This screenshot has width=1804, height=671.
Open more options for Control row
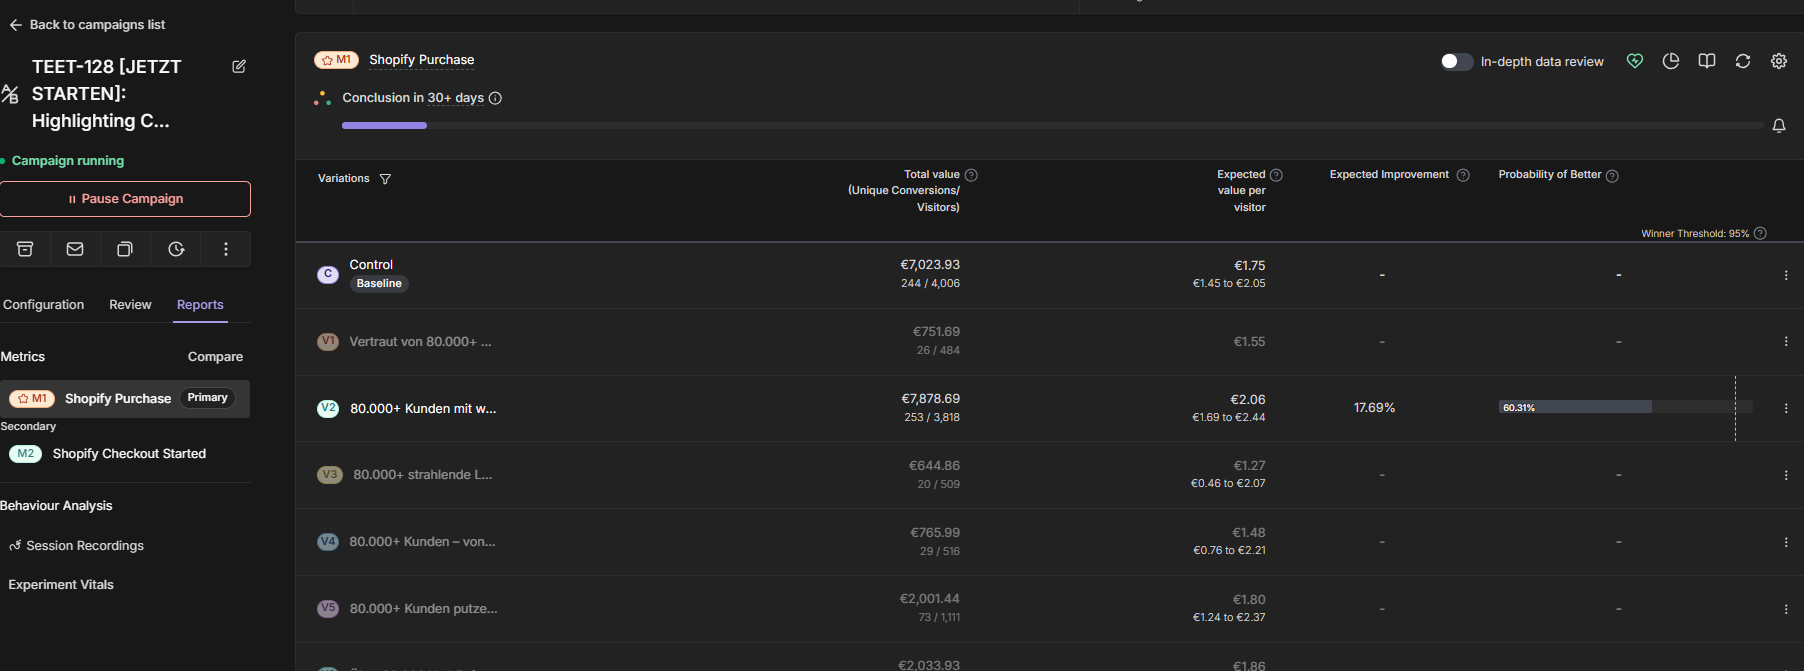click(1786, 275)
